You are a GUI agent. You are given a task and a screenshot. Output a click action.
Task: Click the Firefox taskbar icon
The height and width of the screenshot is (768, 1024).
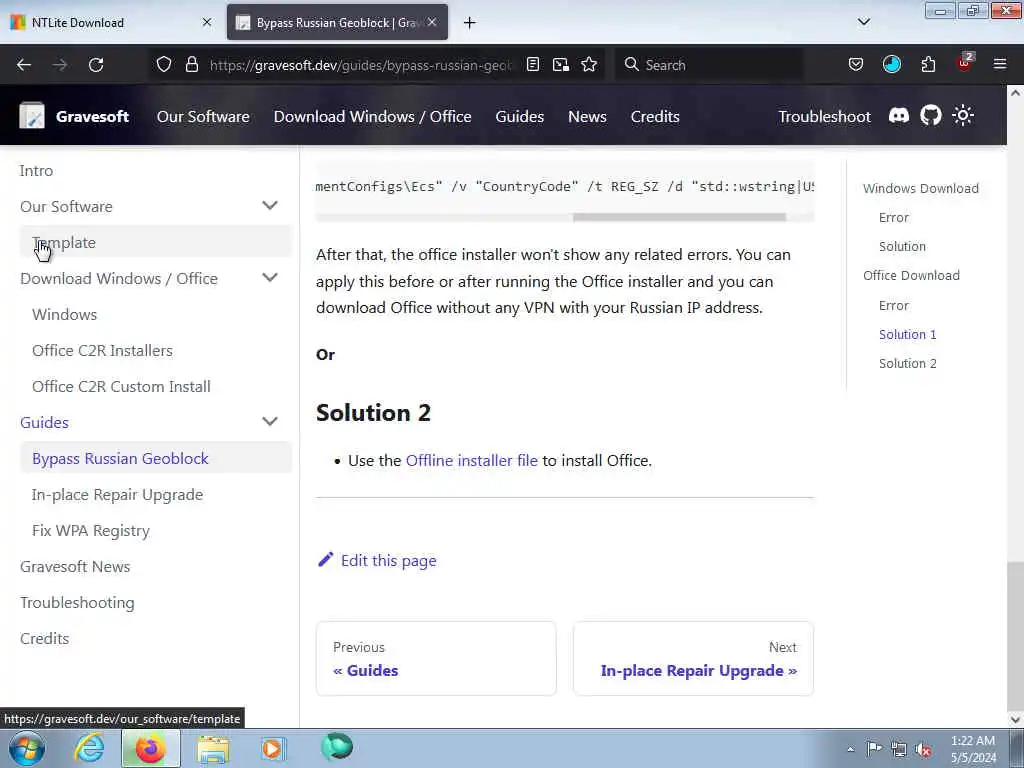click(150, 748)
